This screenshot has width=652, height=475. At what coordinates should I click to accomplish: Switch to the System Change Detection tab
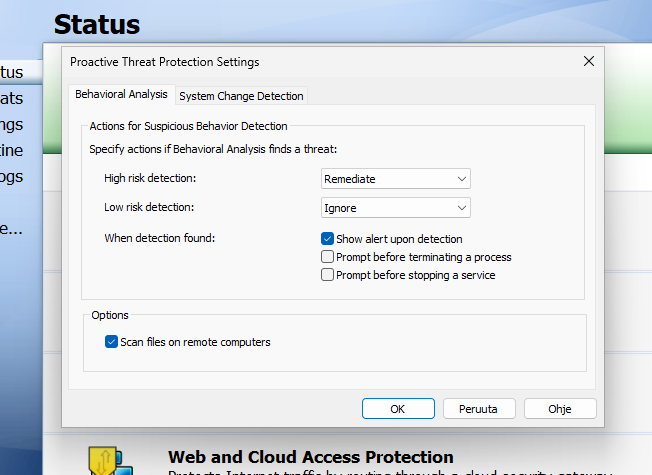(241, 96)
